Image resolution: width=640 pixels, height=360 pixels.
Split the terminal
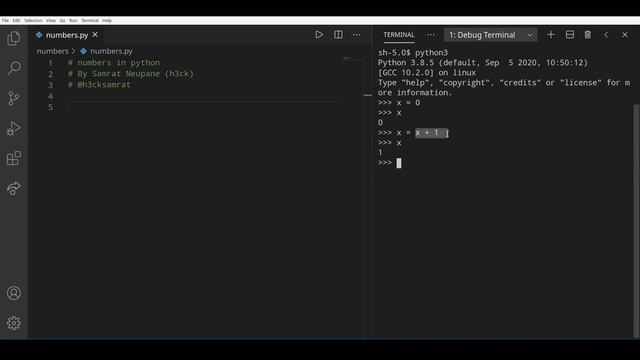coord(570,35)
